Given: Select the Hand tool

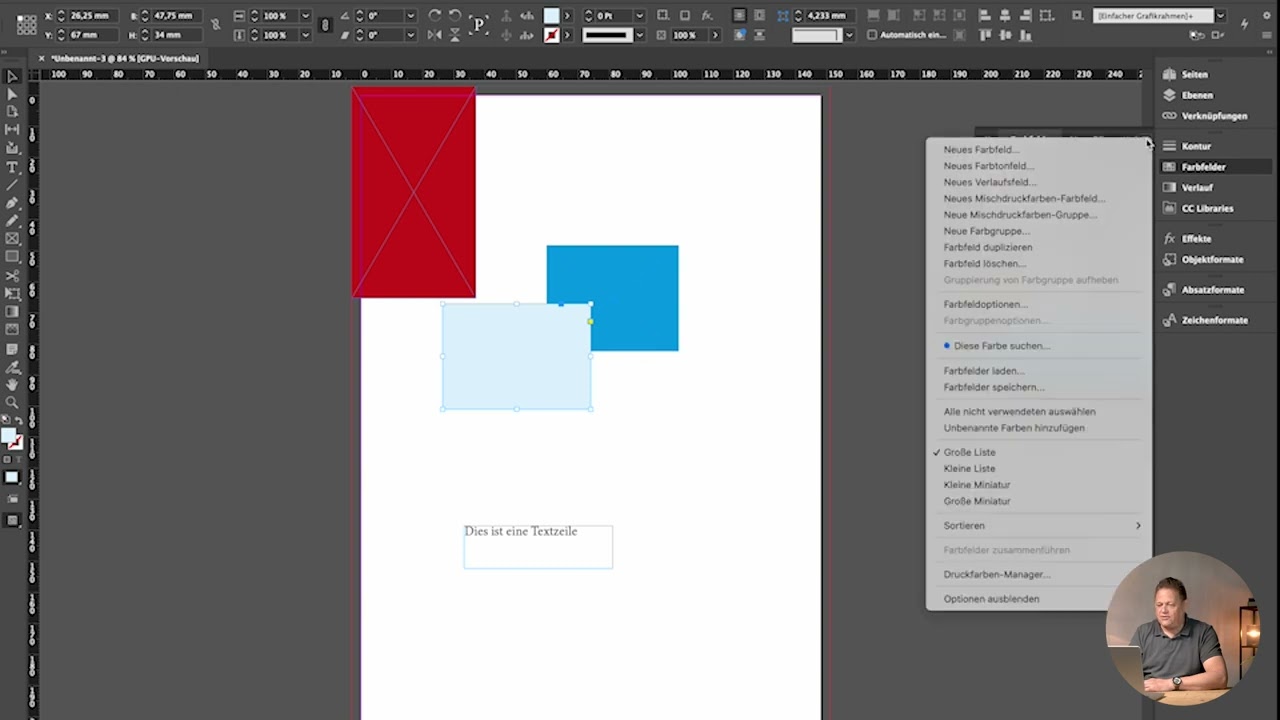Looking at the screenshot, I should click(x=12, y=385).
